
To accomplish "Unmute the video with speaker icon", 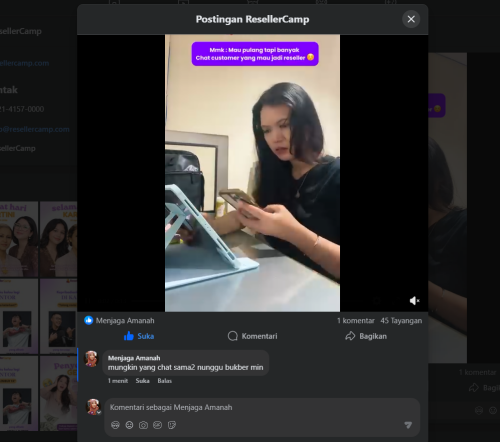I will click(414, 301).
